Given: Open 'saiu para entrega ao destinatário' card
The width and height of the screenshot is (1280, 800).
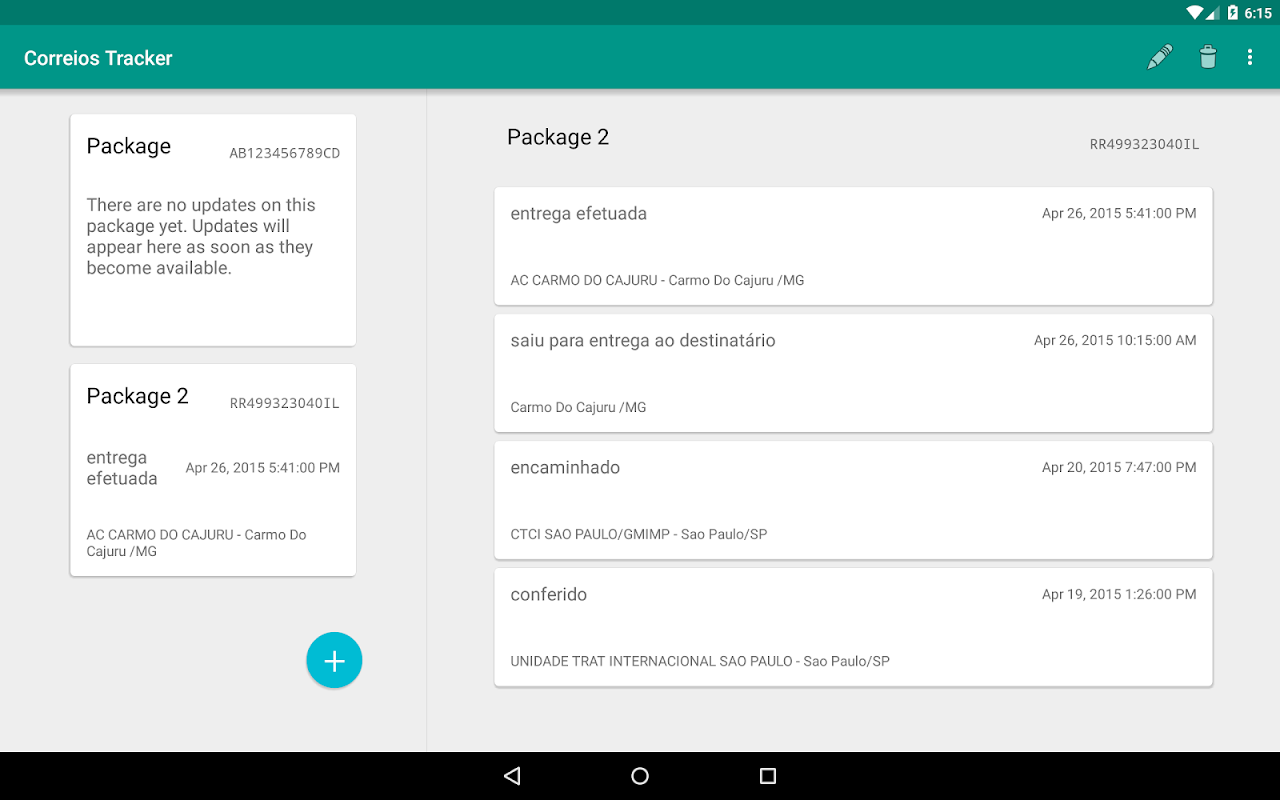Looking at the screenshot, I should 853,373.
